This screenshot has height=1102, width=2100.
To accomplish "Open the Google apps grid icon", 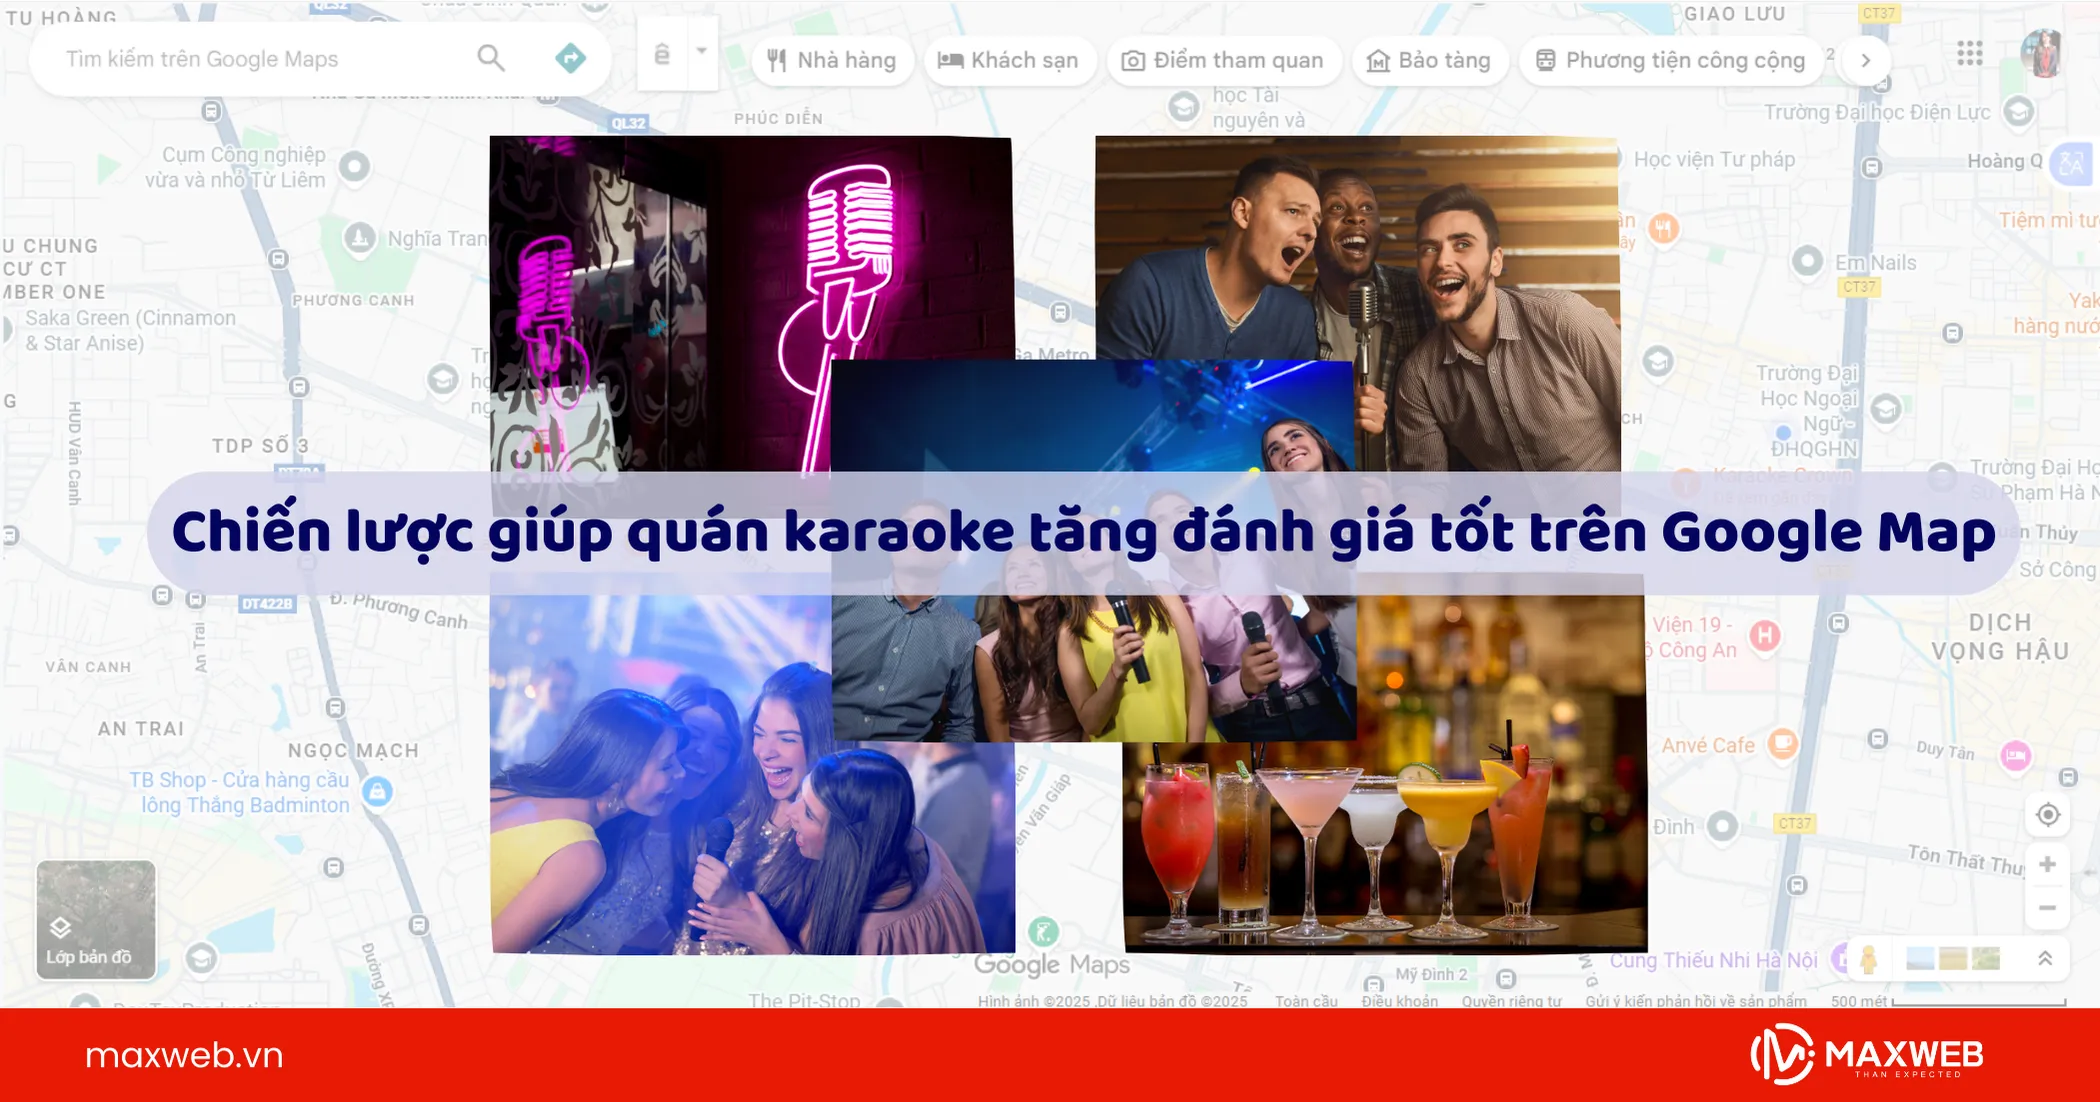I will [1968, 55].
